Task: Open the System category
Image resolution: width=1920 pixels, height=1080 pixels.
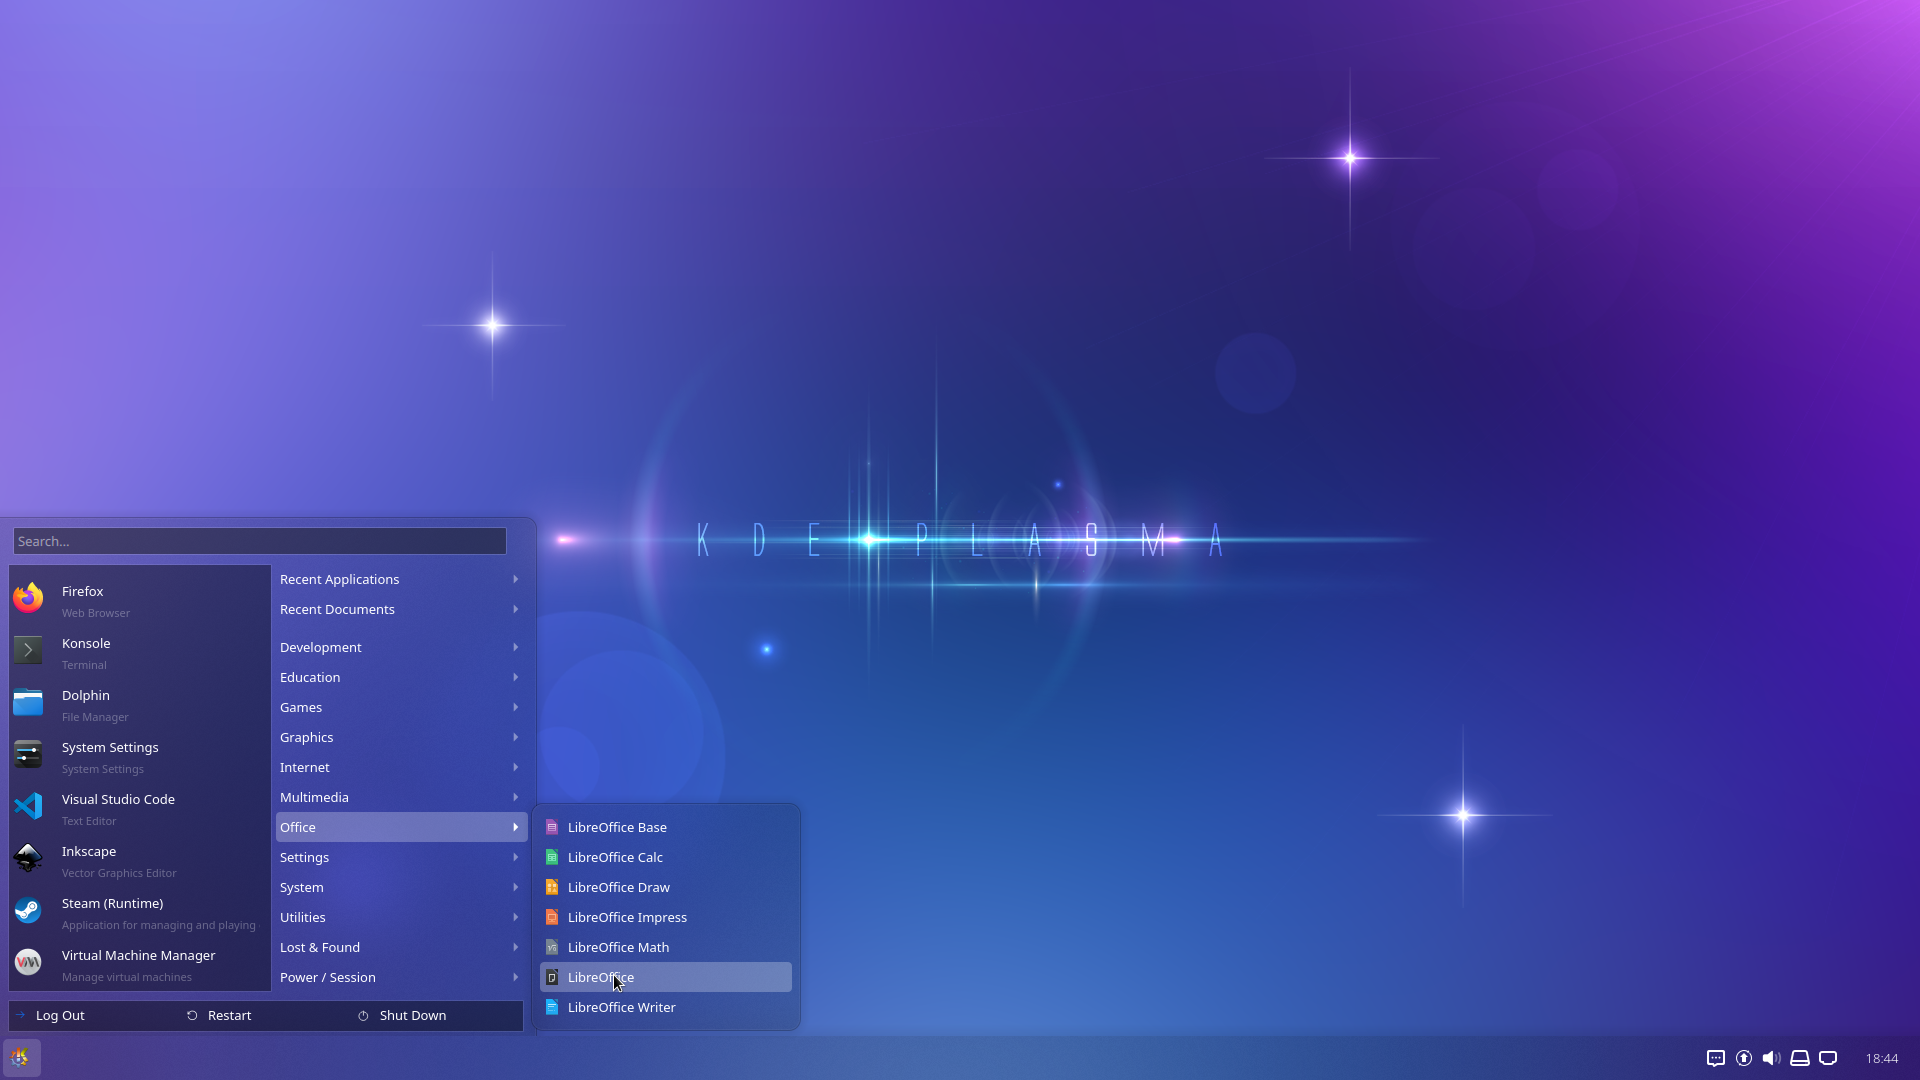Action: pos(401,887)
